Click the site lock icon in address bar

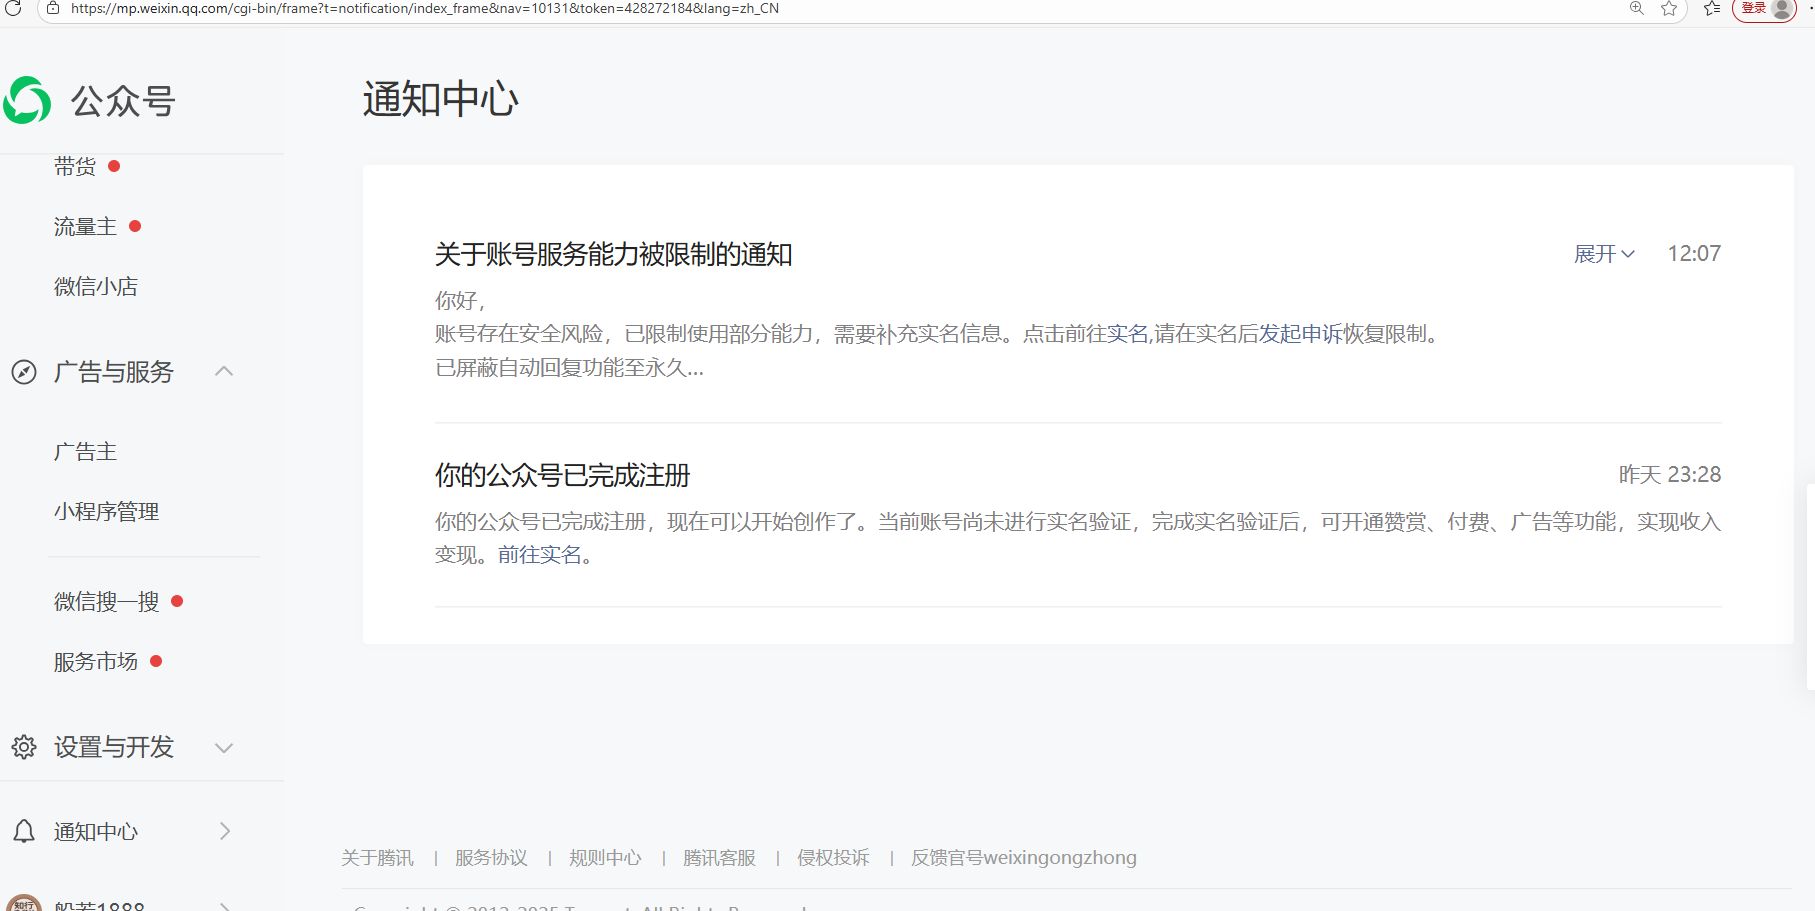54,8
